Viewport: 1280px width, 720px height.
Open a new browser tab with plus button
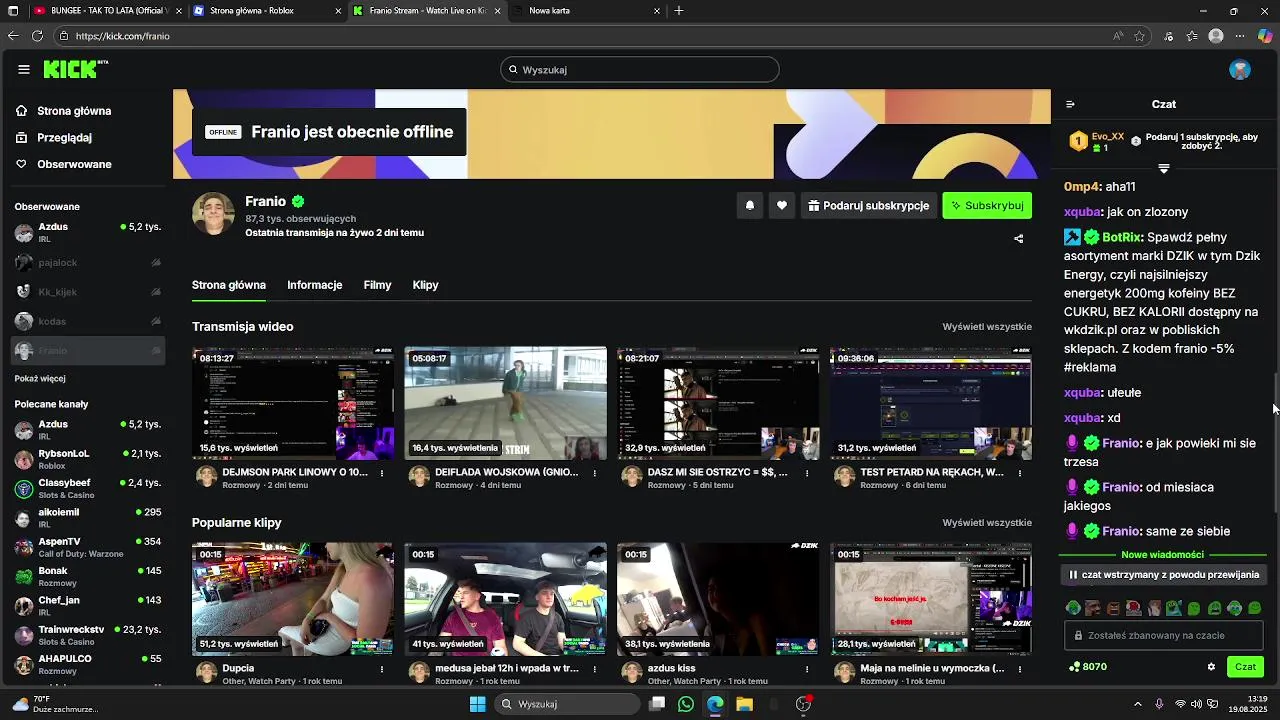pos(679,11)
